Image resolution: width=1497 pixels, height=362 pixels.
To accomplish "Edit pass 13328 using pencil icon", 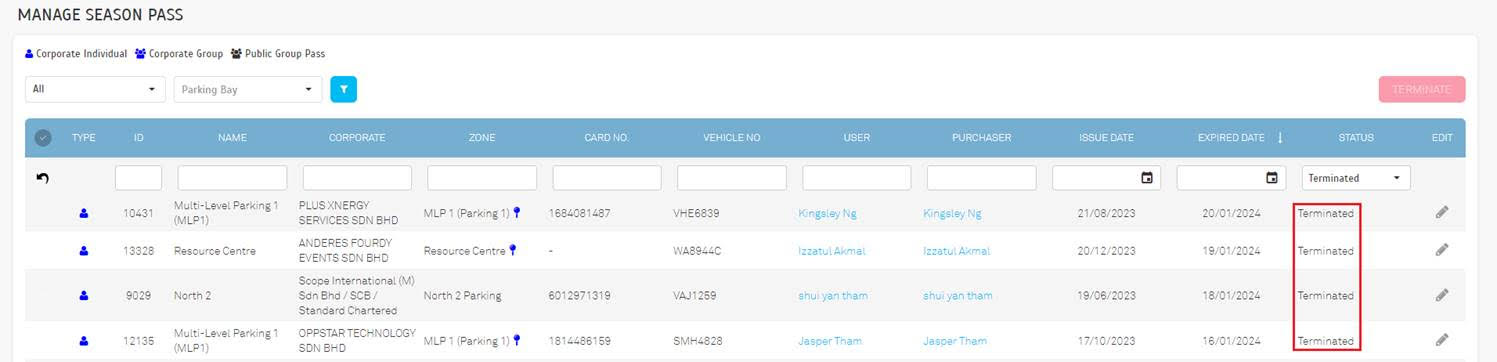I will 1441,250.
